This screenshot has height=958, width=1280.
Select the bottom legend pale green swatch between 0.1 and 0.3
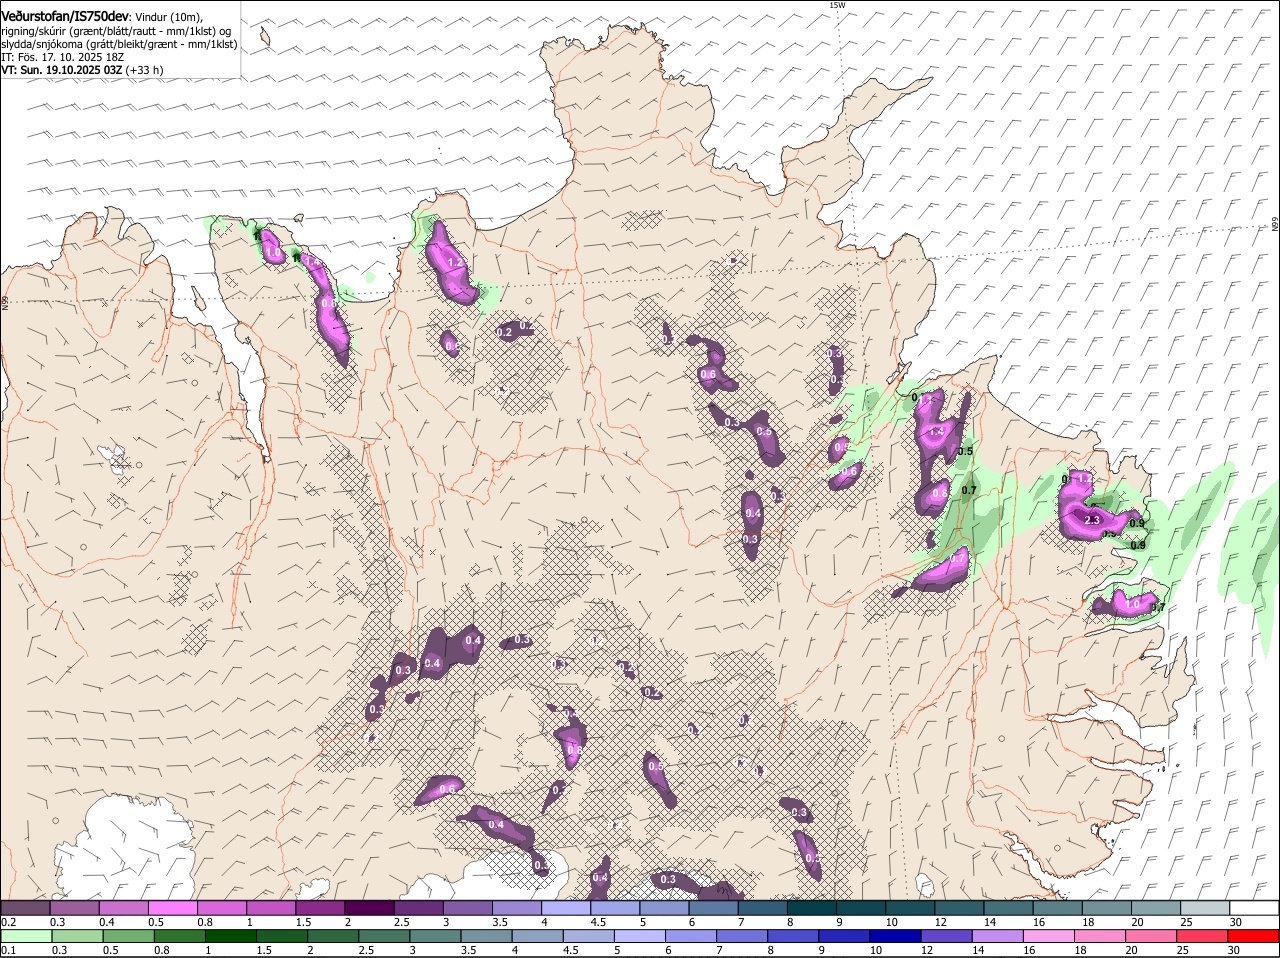click(x=26, y=936)
